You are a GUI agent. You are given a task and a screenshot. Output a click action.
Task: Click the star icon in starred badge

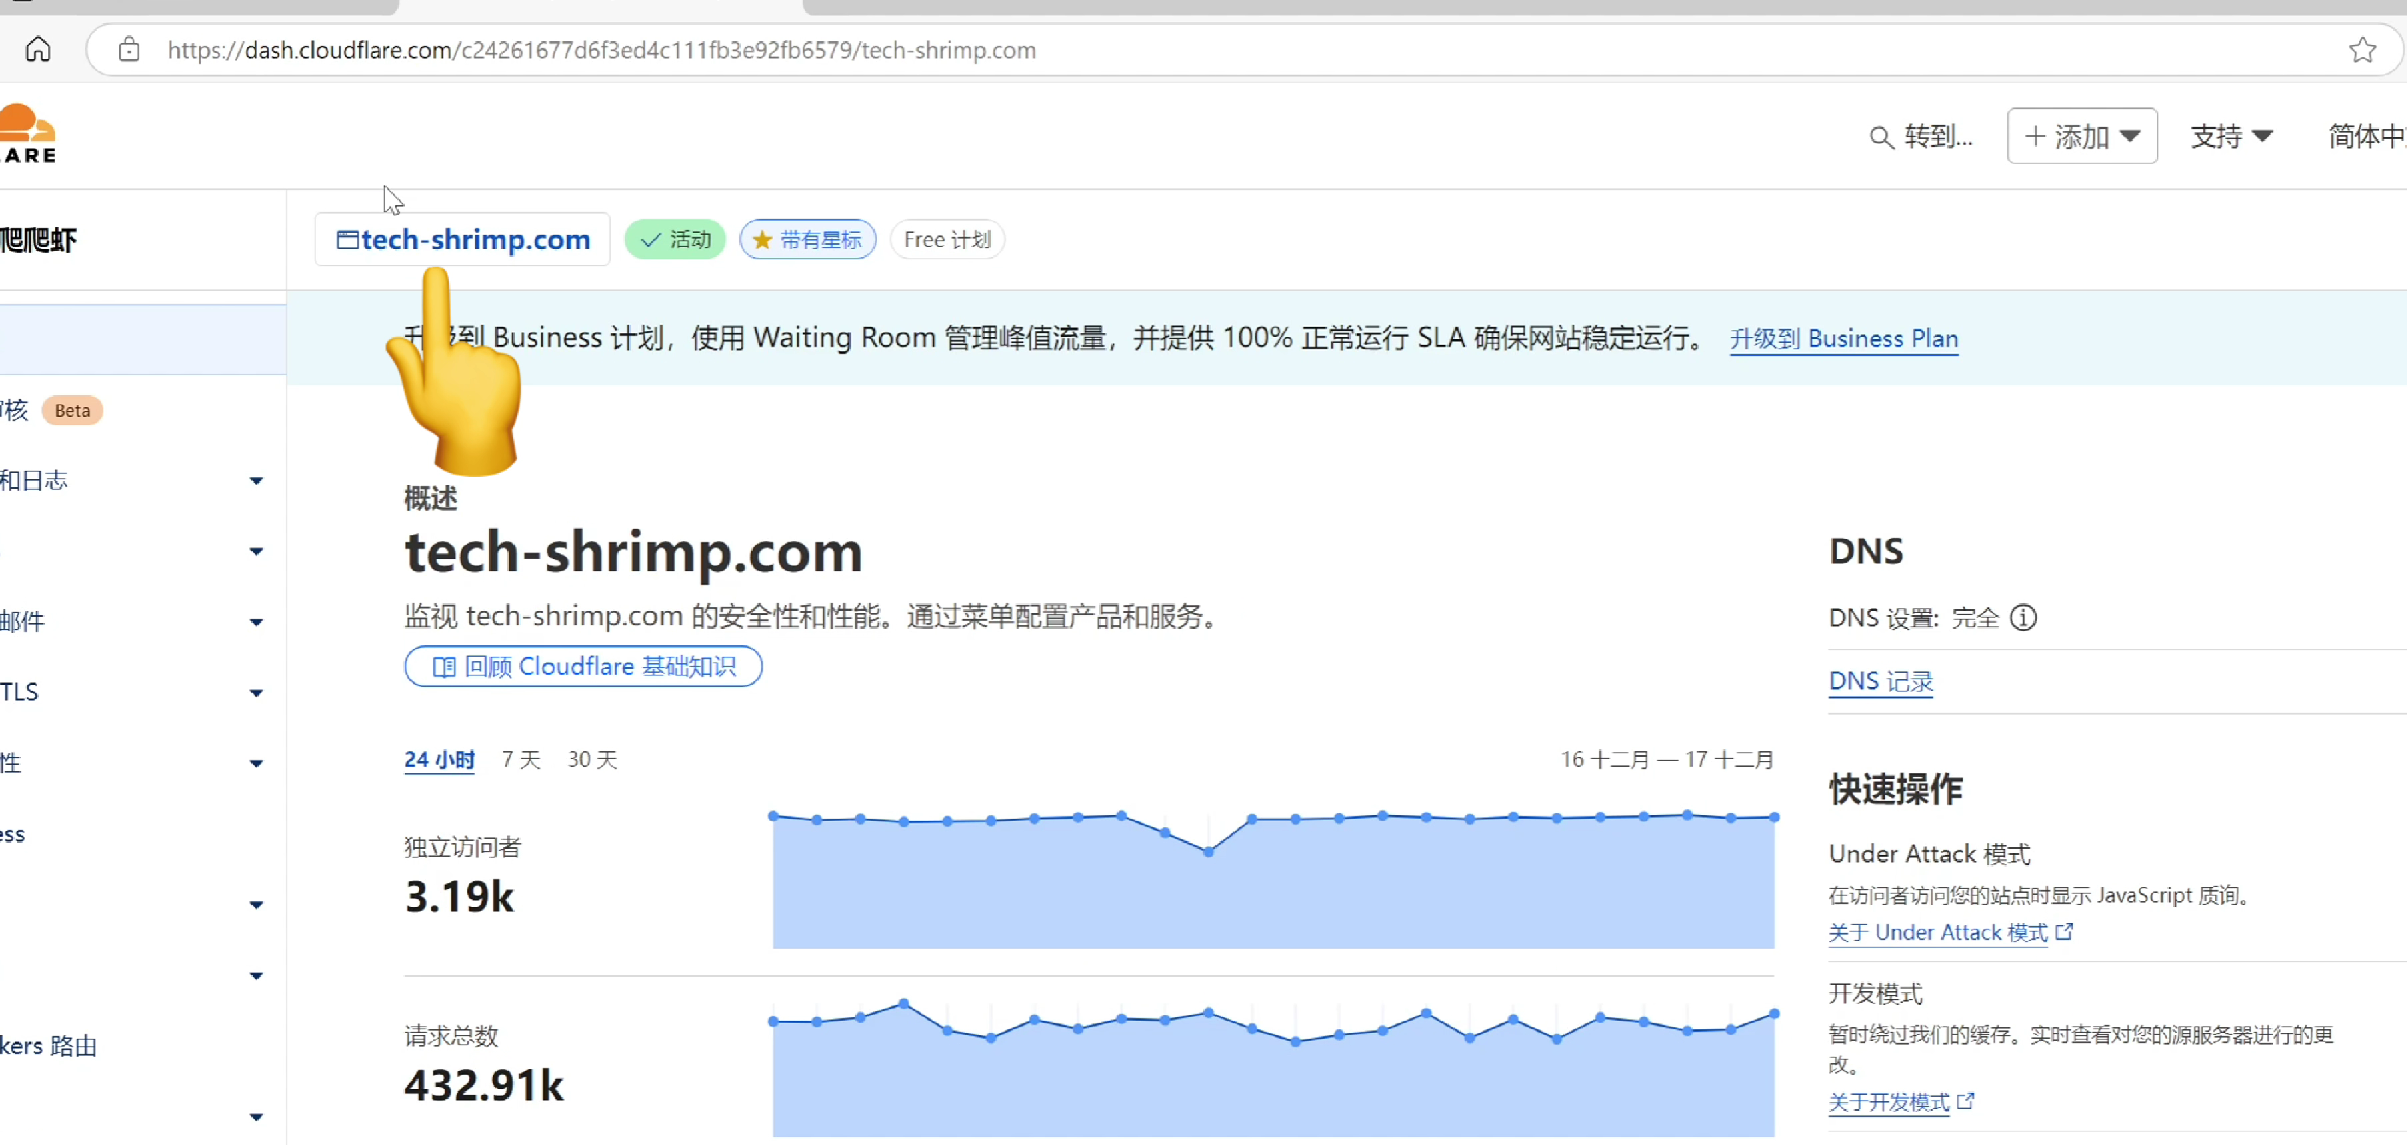click(x=762, y=240)
